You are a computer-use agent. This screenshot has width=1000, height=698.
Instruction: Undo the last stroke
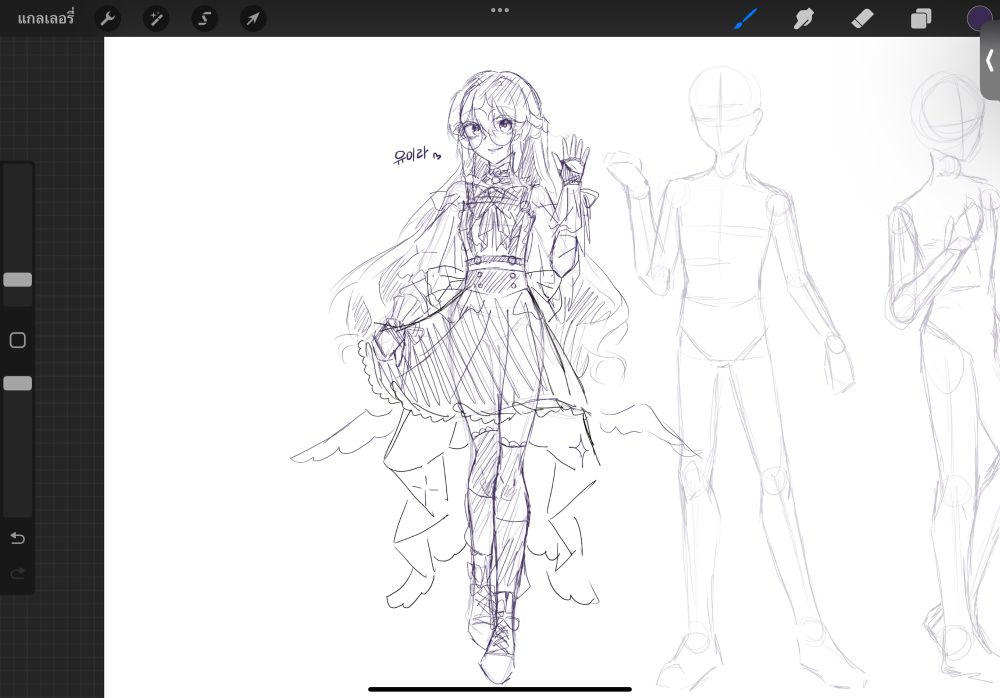18,538
